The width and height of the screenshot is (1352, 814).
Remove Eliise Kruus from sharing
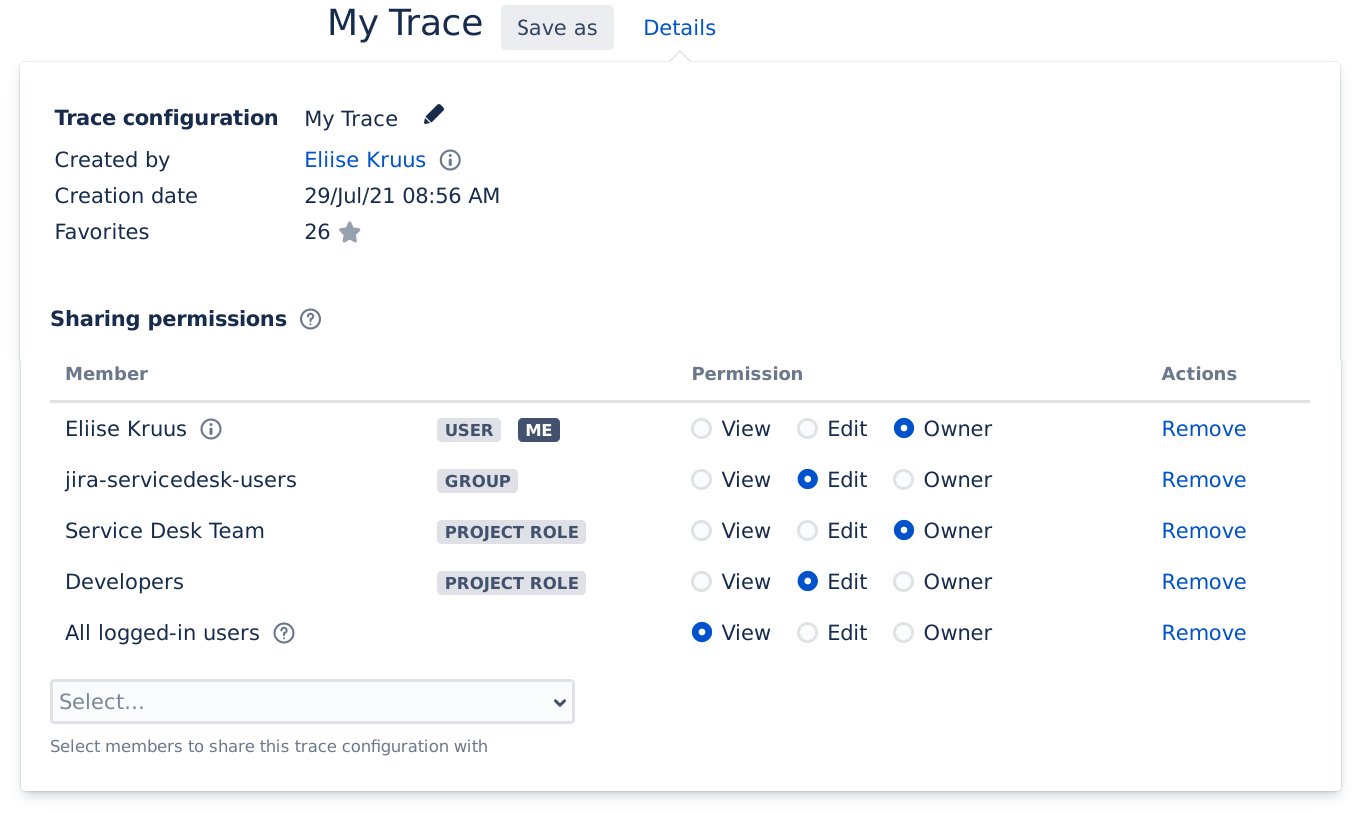click(1204, 429)
